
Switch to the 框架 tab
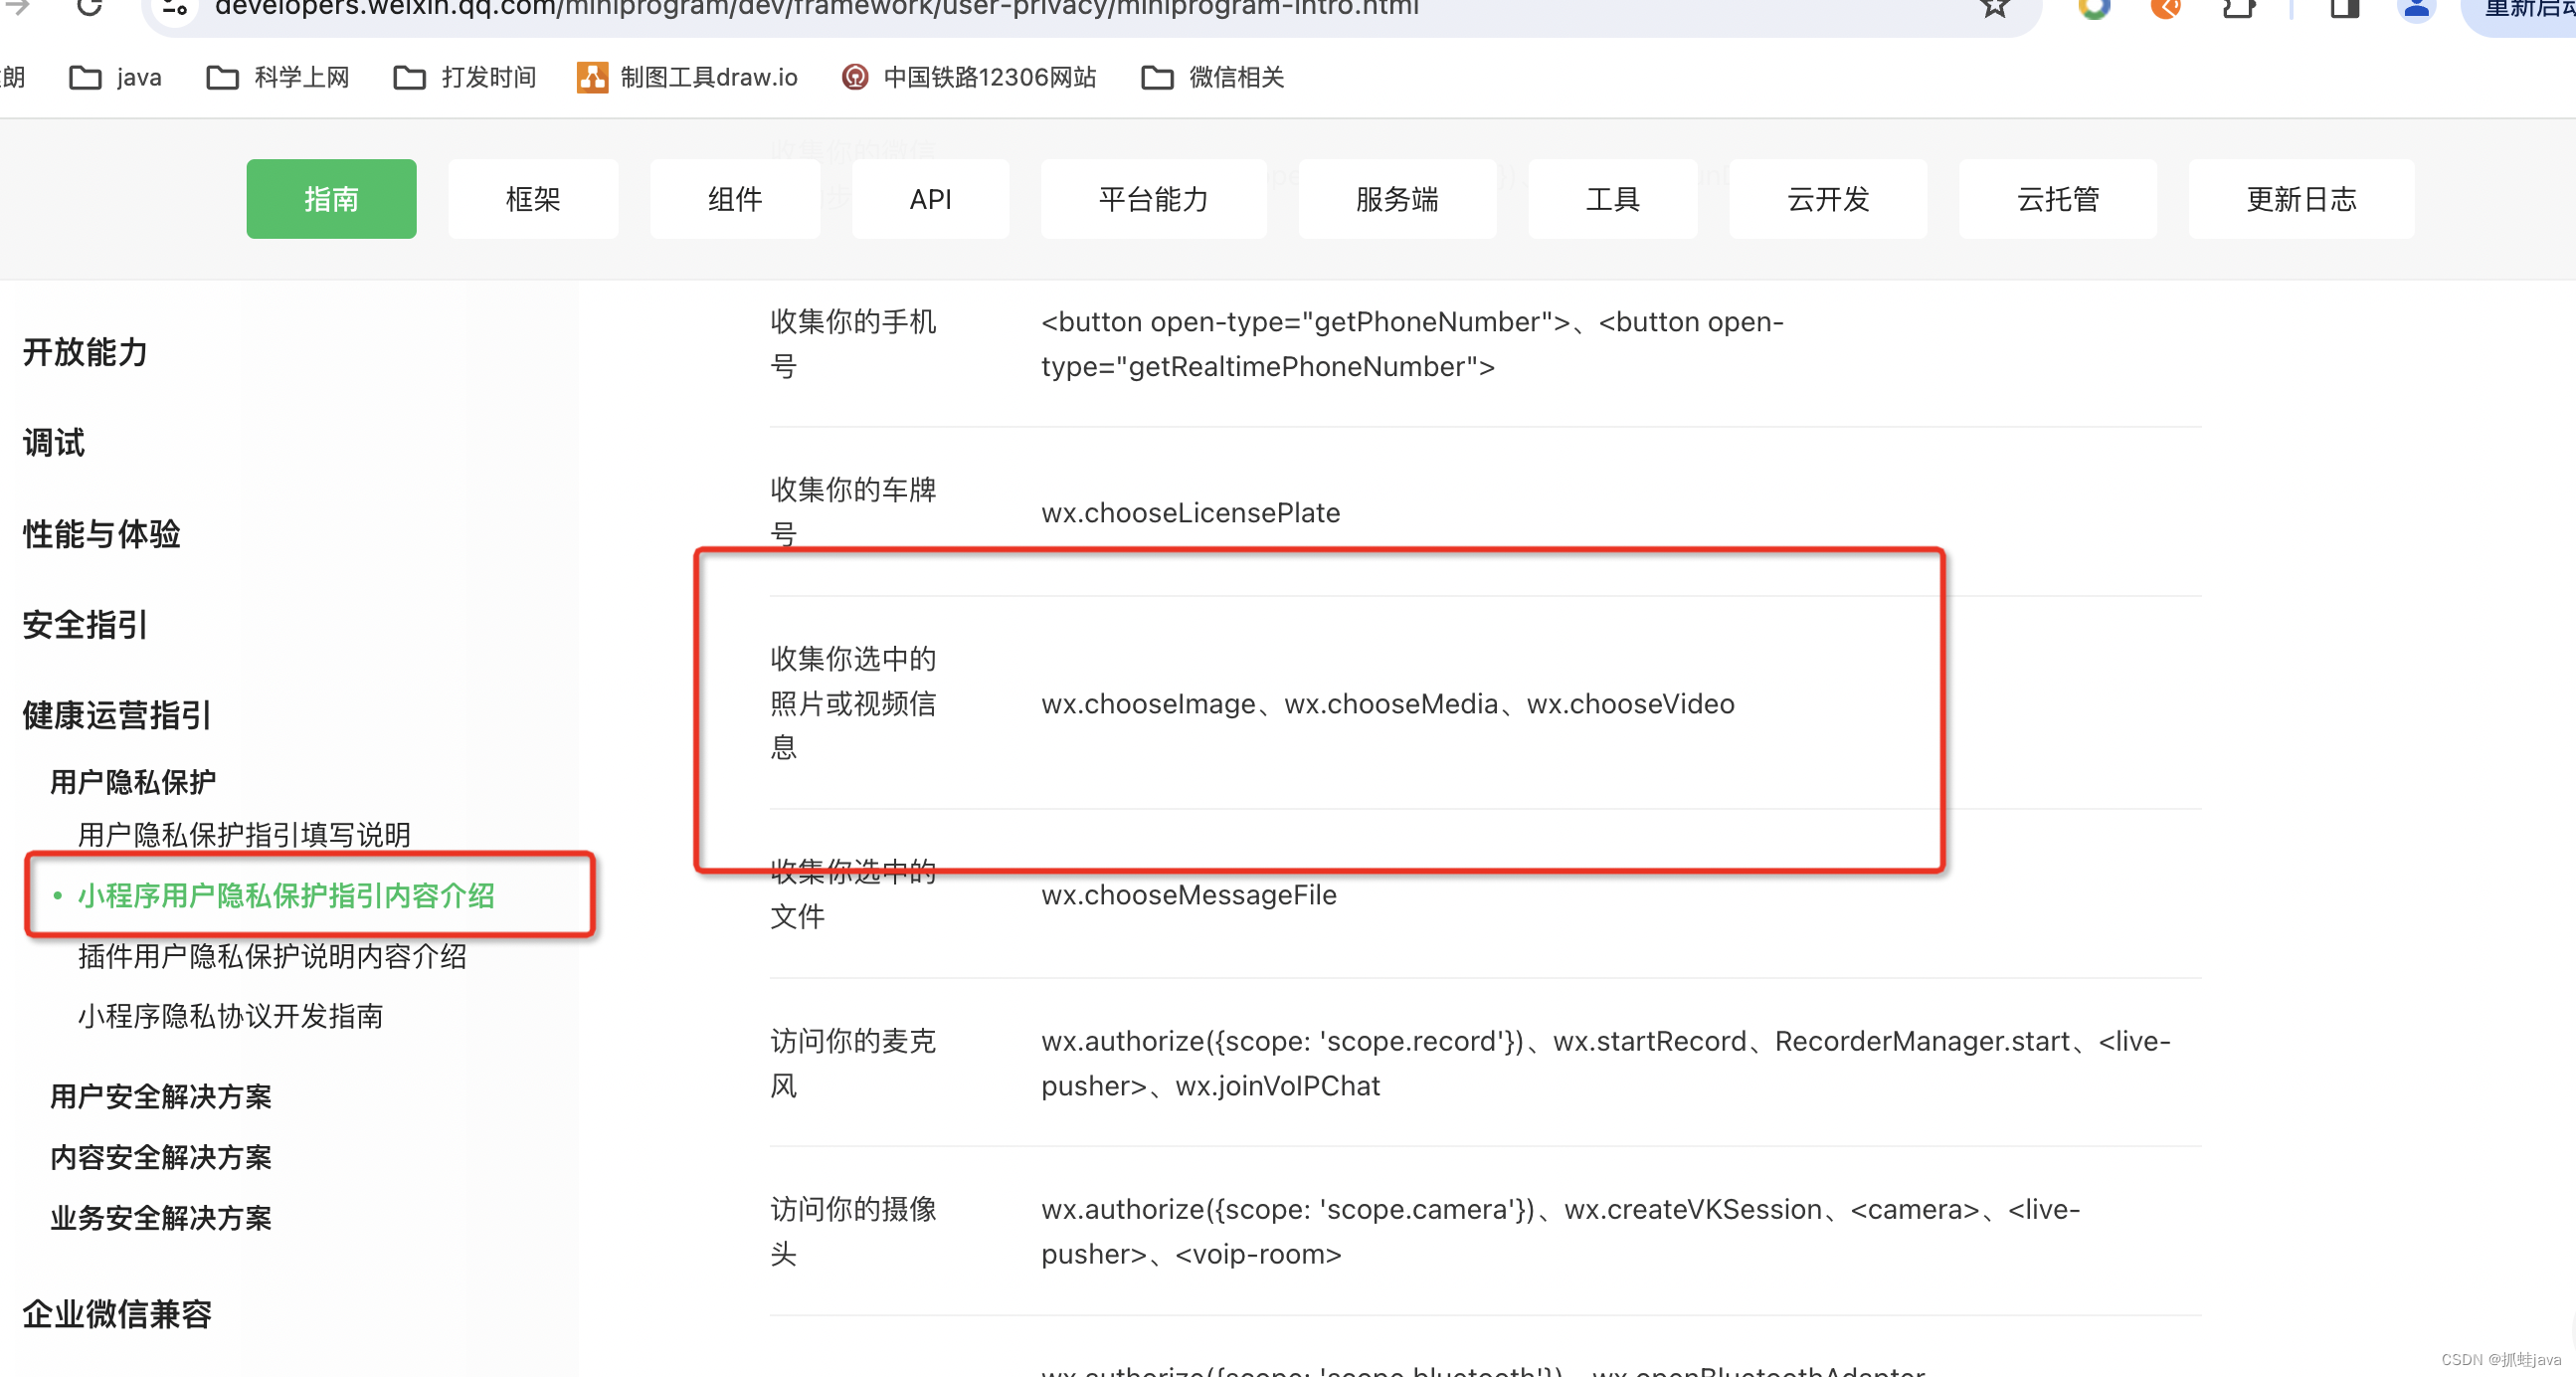tap(533, 199)
